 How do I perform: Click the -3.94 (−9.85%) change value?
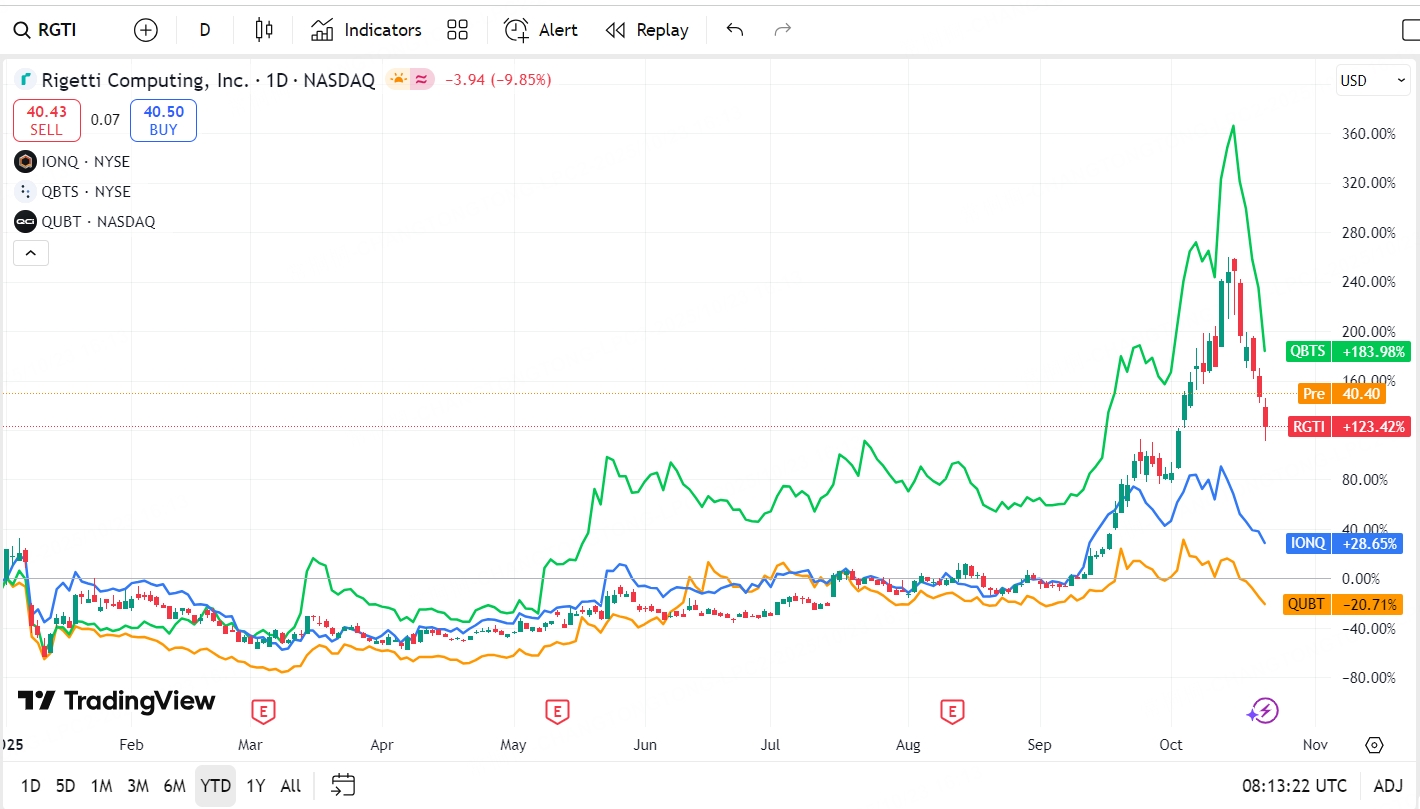tap(498, 80)
